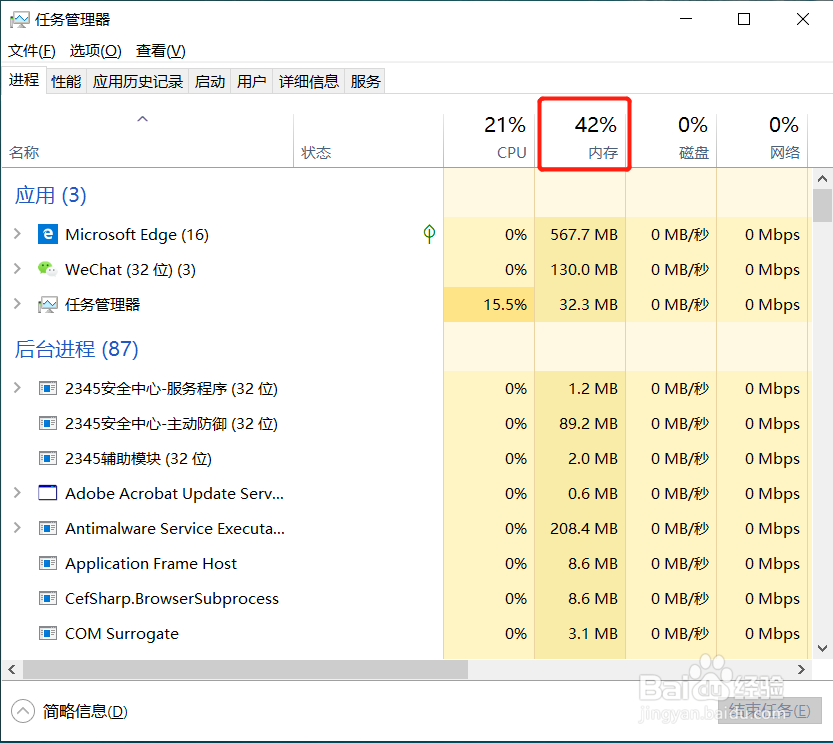This screenshot has height=743, width=833.
Task: Expand the Microsoft Edge (16) process group
Action: coord(17,234)
